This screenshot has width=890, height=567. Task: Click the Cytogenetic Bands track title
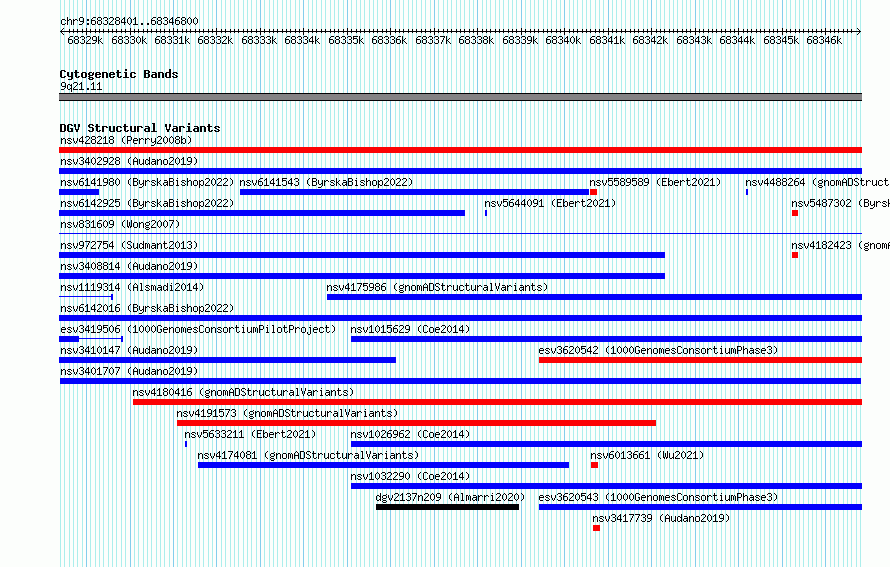(119, 74)
